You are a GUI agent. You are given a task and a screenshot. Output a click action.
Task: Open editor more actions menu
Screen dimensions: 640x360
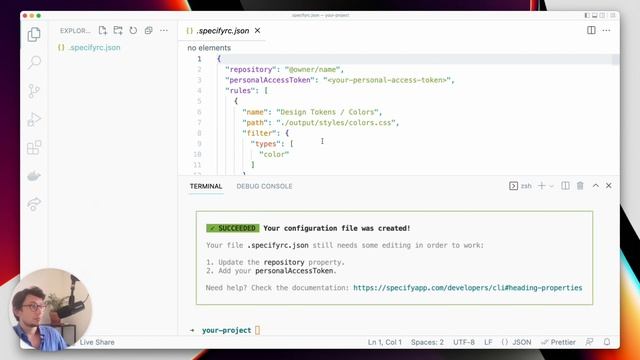(x=606, y=30)
